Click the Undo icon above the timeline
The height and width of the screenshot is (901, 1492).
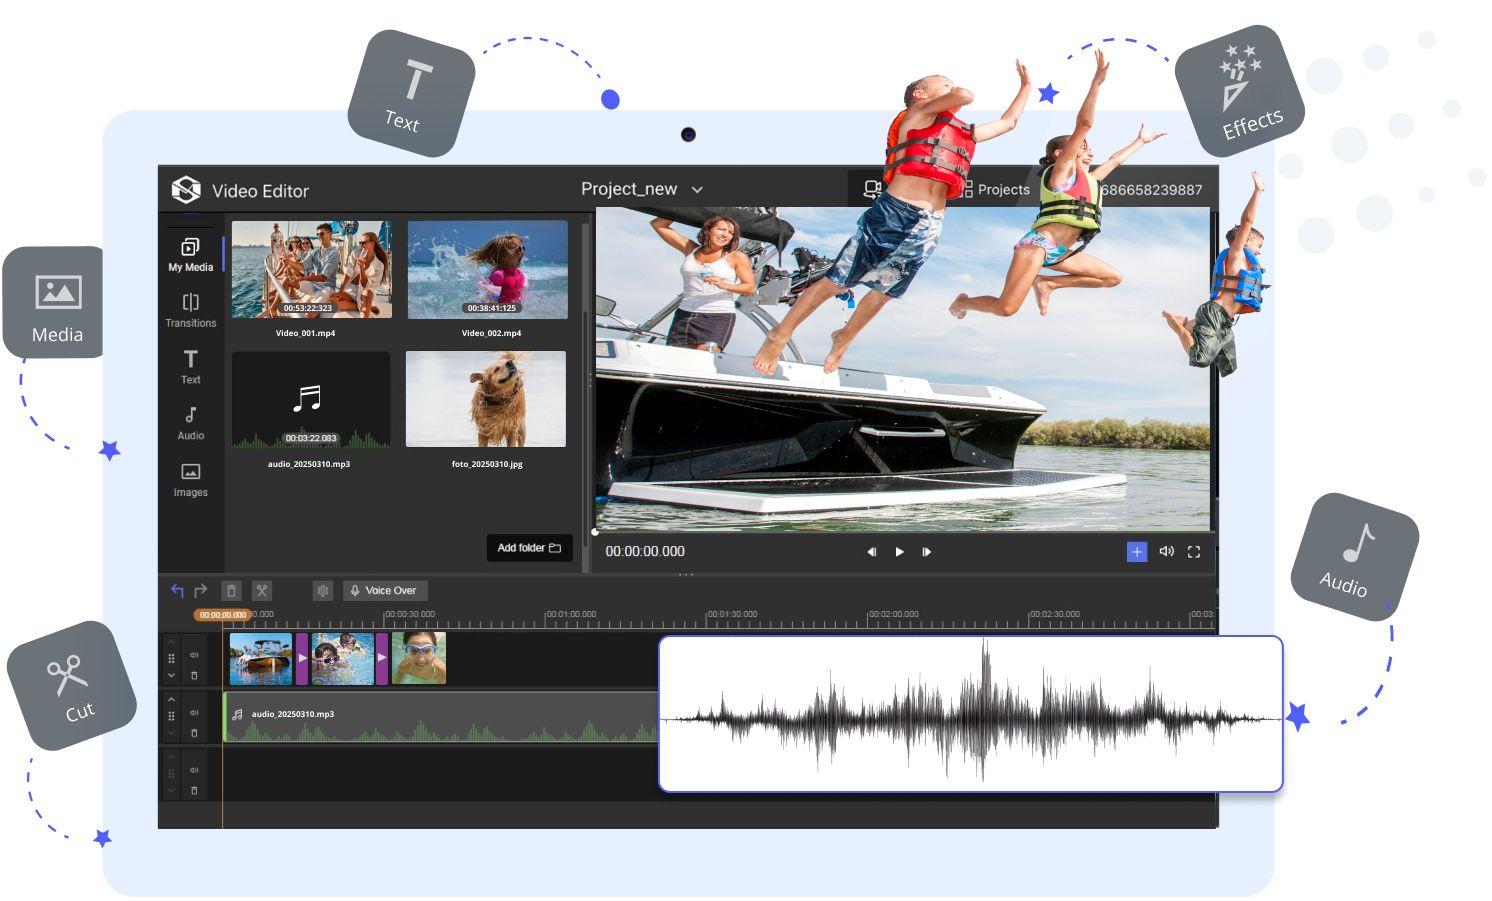click(x=176, y=590)
